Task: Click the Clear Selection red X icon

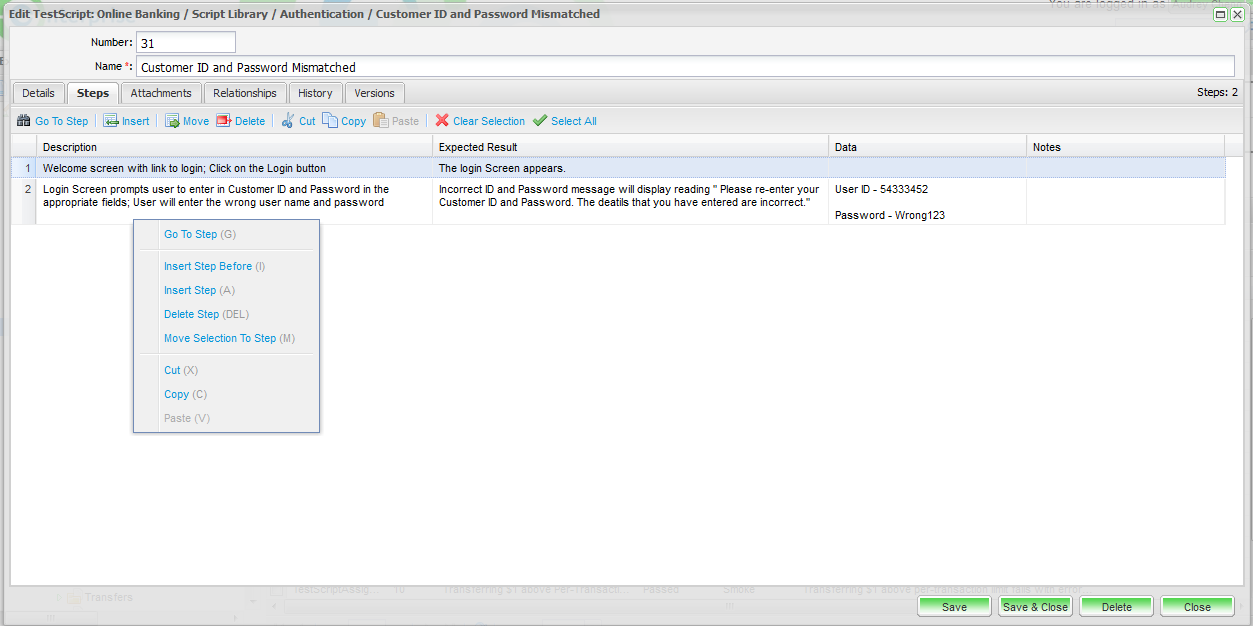Action: [x=442, y=121]
